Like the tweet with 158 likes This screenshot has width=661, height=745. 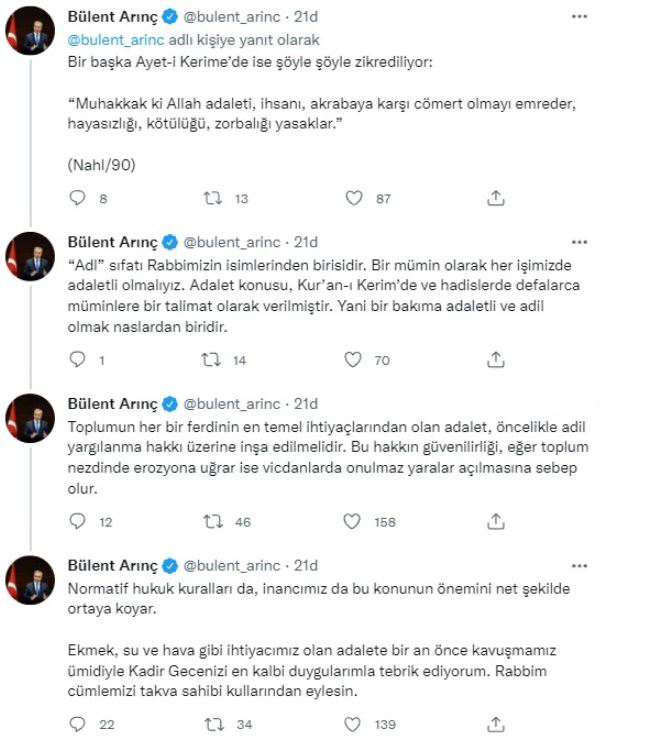coord(352,521)
